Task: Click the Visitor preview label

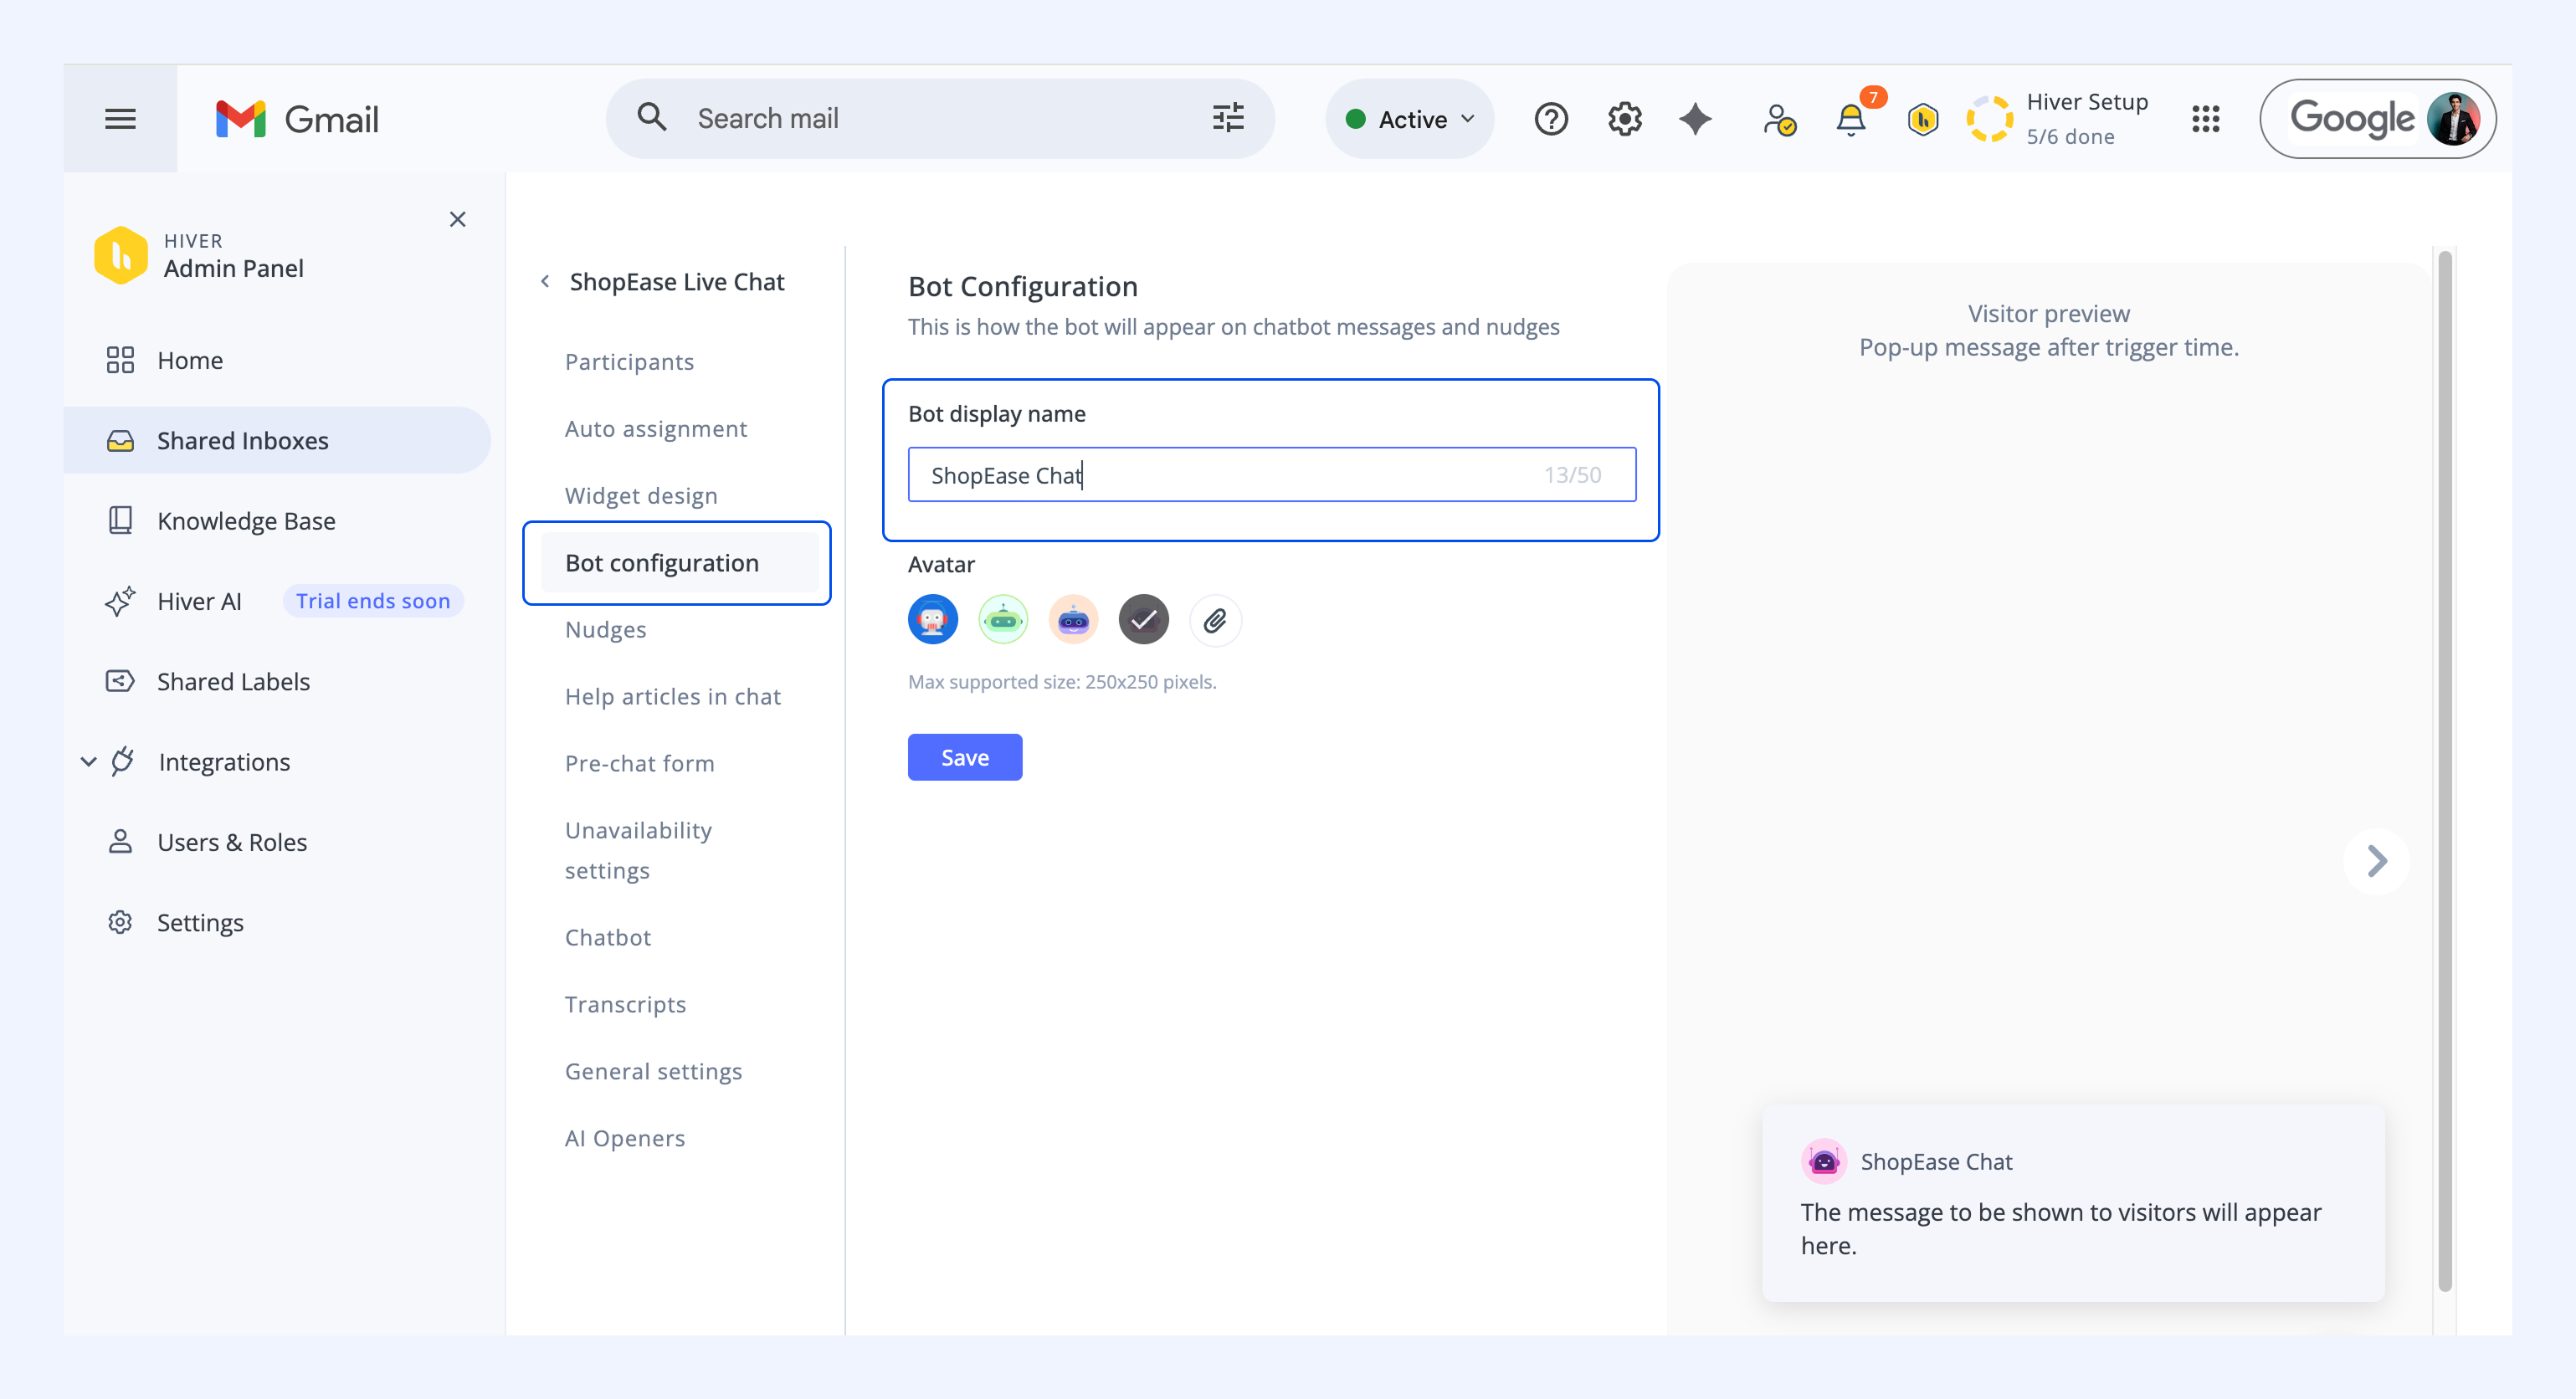Action: (x=2049, y=314)
